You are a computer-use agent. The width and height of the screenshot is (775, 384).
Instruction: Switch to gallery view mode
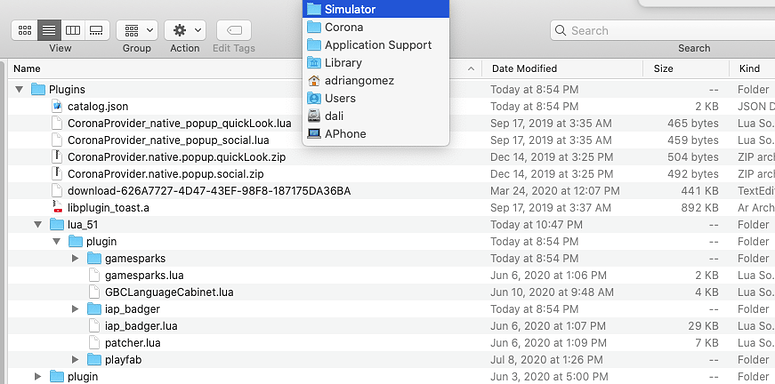click(96, 31)
